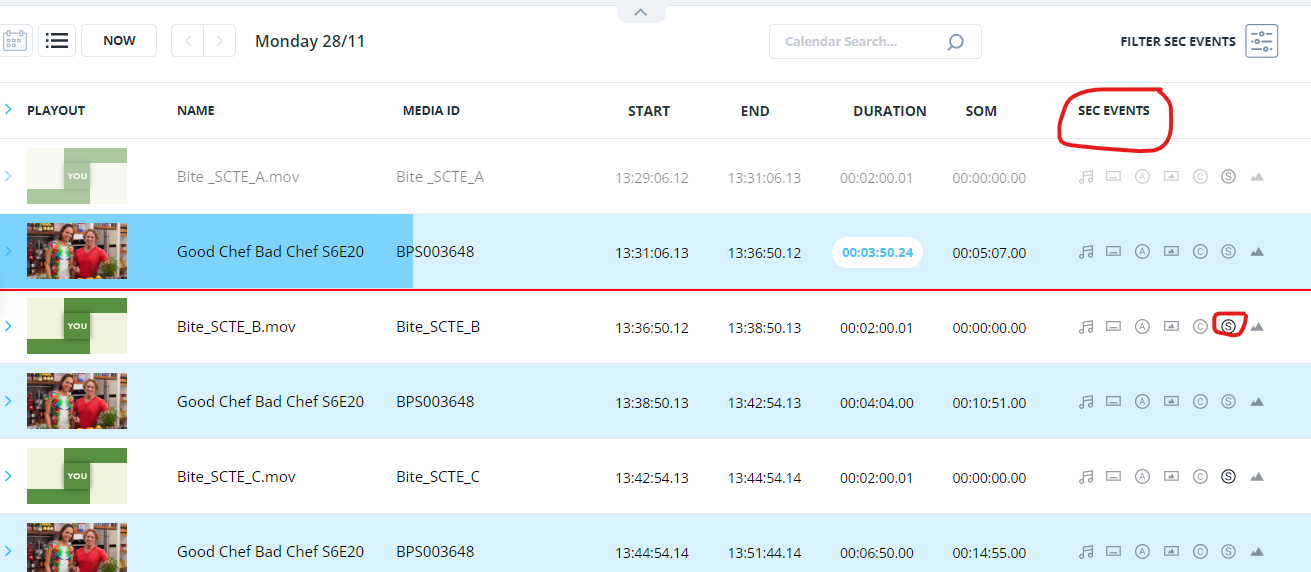Expand the Bite_SCTE_C.mov row chevron
The image size is (1311, 572).
pyautogui.click(x=8, y=476)
